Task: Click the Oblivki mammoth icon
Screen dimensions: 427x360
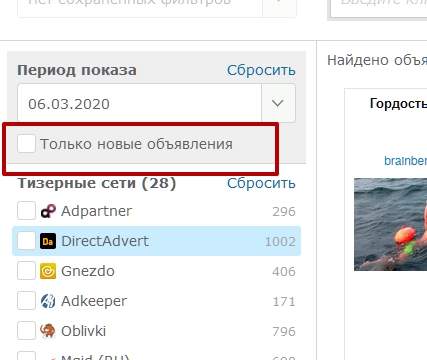Action: coord(48,331)
